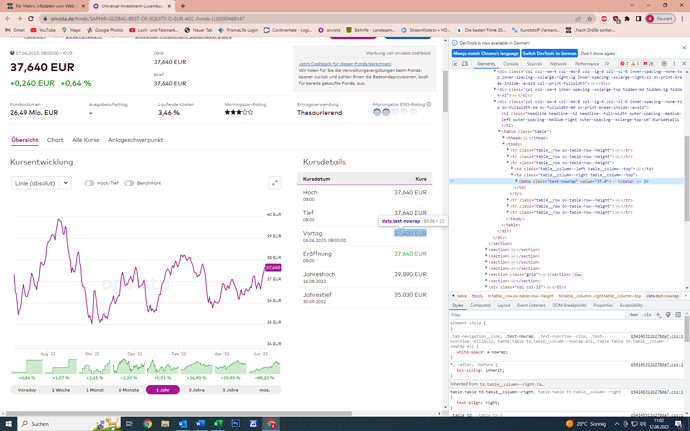690x431 pixels.
Task: Dismiss the DevTools language notification bar
Action: (684, 48)
